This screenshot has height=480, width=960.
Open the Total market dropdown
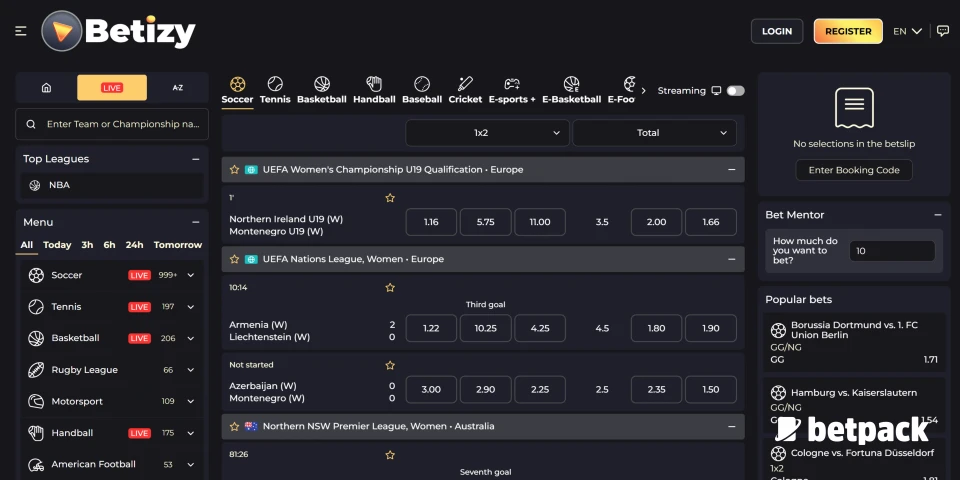(x=654, y=133)
